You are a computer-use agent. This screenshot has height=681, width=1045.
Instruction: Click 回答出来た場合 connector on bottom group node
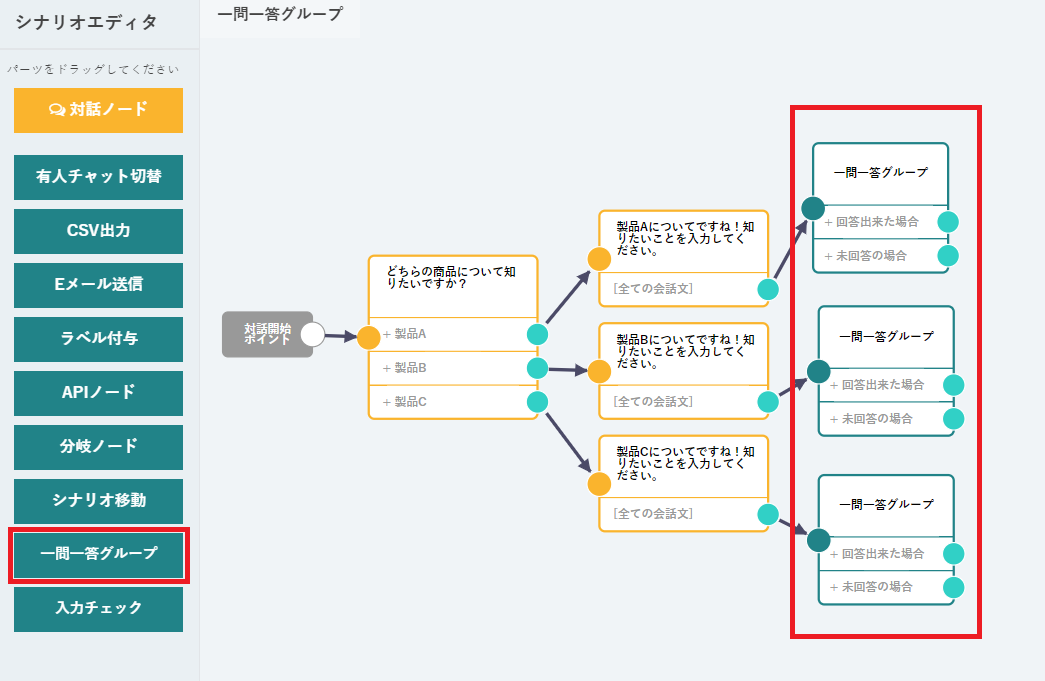[954, 554]
